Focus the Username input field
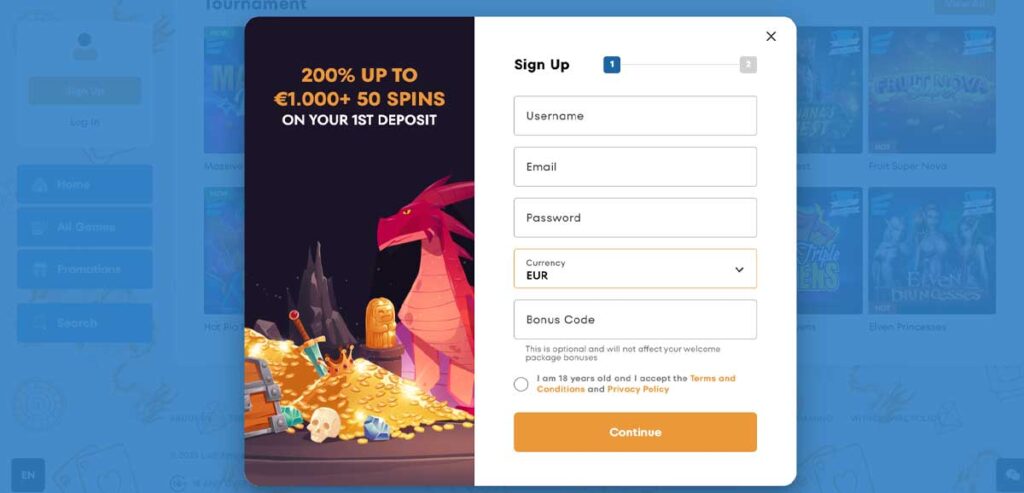Screen dimensions: 1024x493 pos(635,116)
